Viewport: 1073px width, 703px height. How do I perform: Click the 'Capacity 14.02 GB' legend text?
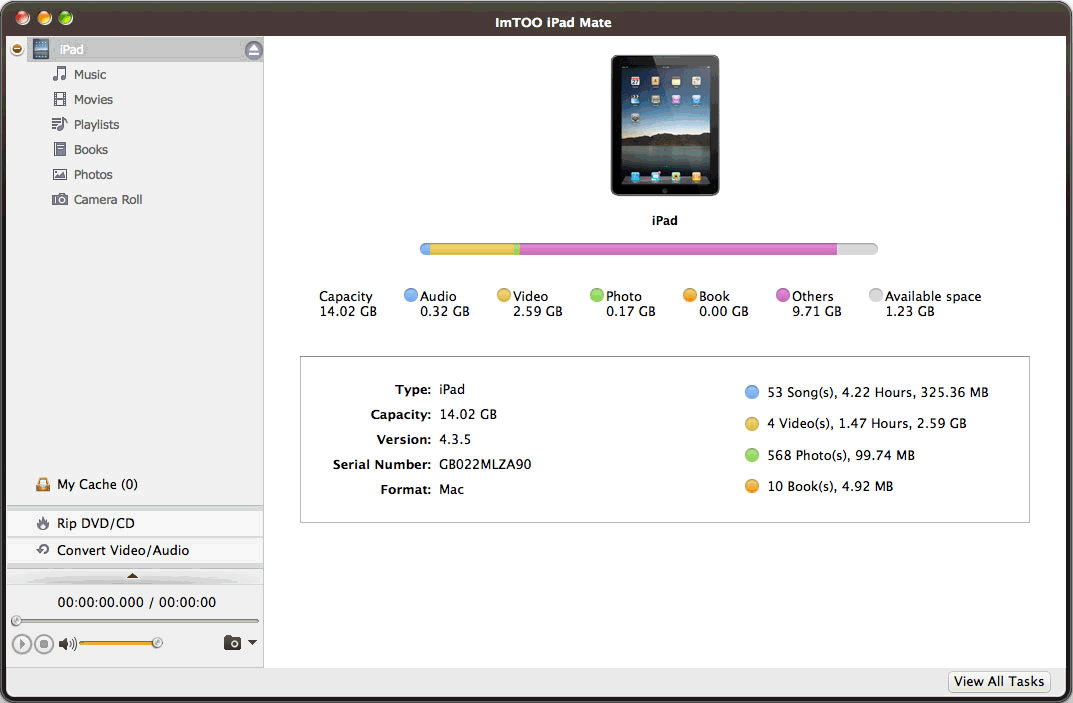point(348,304)
